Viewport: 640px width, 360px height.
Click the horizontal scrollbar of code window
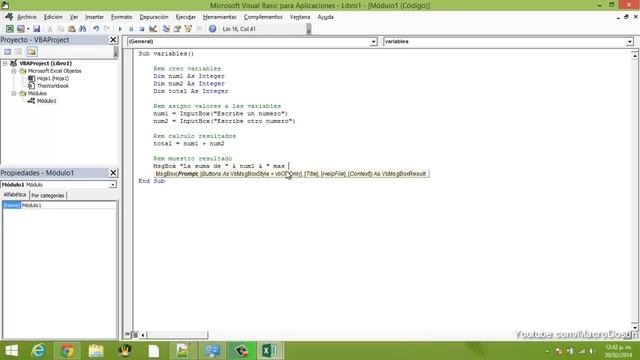click(x=177, y=335)
